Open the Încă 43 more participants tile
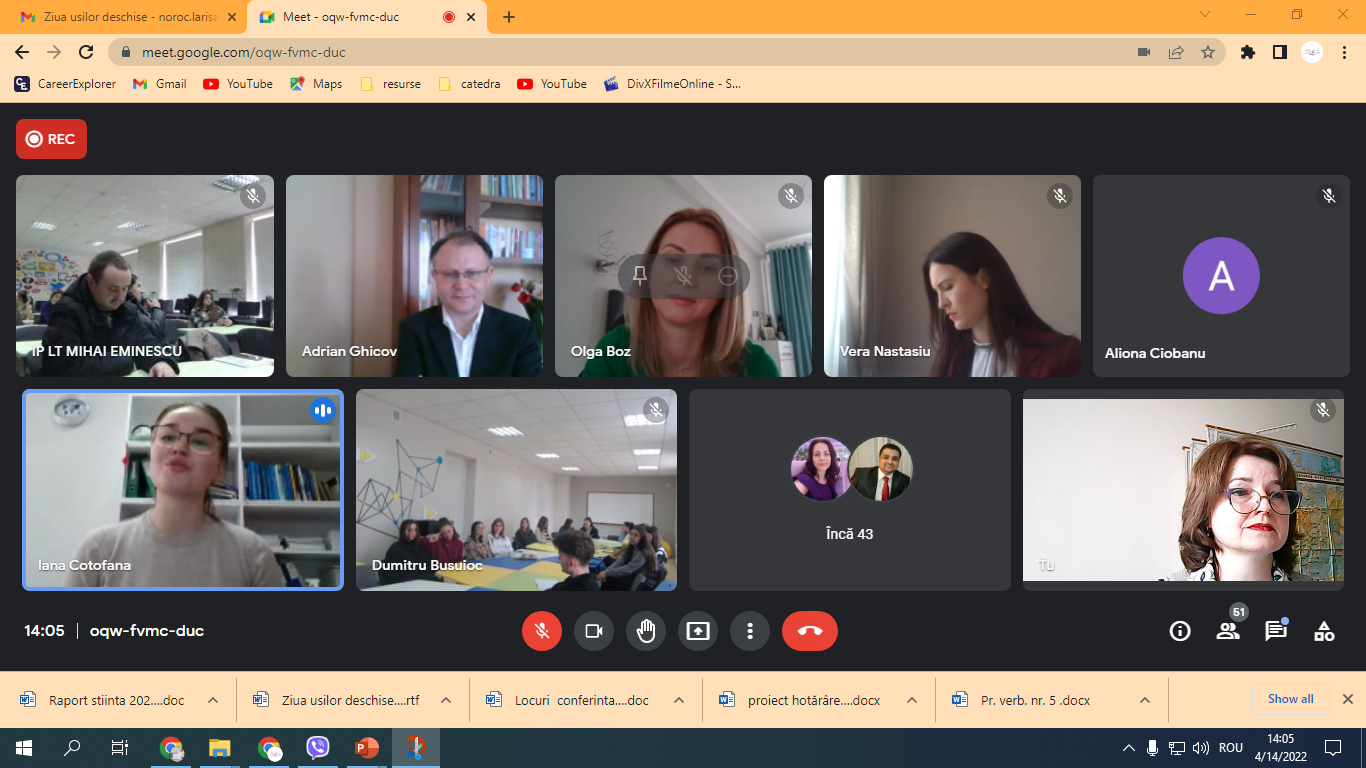Image resolution: width=1366 pixels, height=768 pixels. point(850,490)
